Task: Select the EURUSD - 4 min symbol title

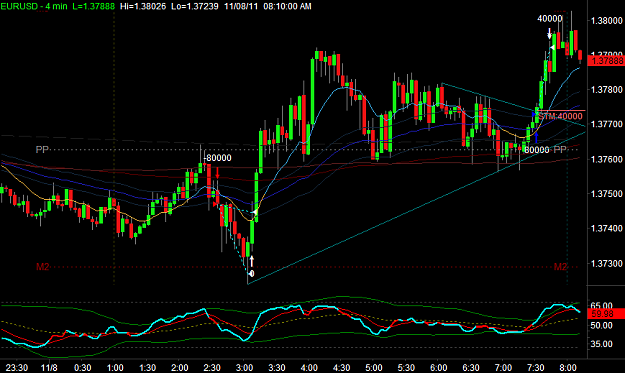Action: coord(33,6)
